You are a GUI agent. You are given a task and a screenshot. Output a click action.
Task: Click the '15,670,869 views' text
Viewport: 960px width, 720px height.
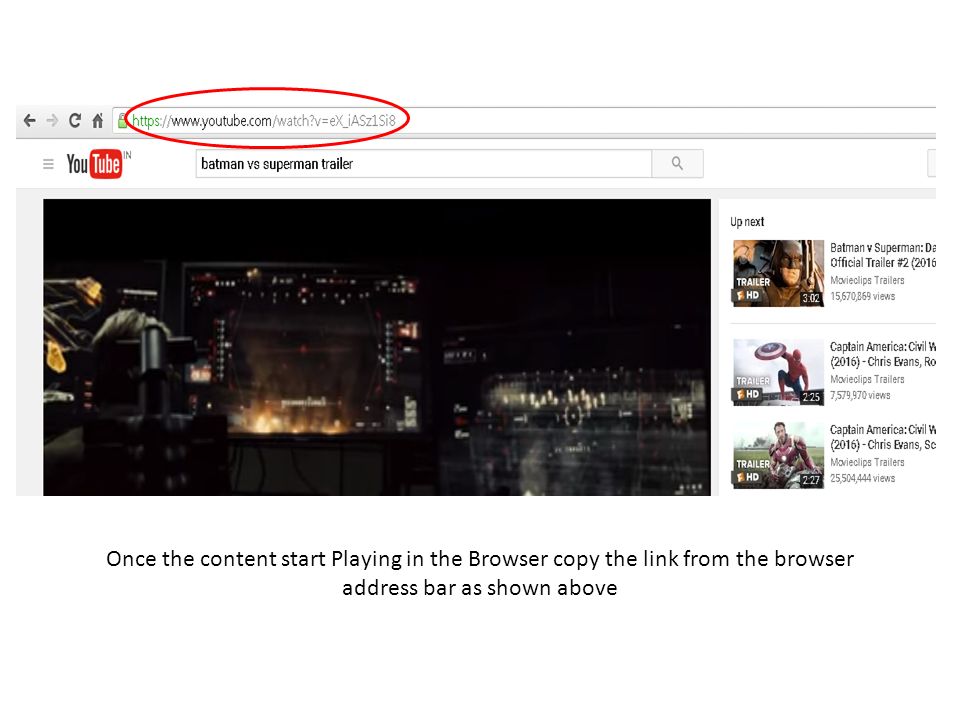point(863,296)
